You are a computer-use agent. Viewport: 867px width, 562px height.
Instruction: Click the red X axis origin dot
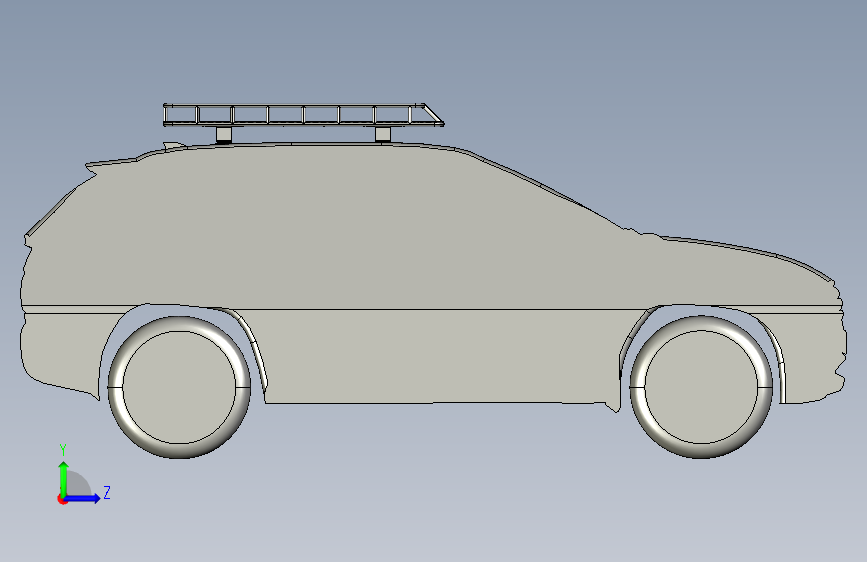(62, 499)
